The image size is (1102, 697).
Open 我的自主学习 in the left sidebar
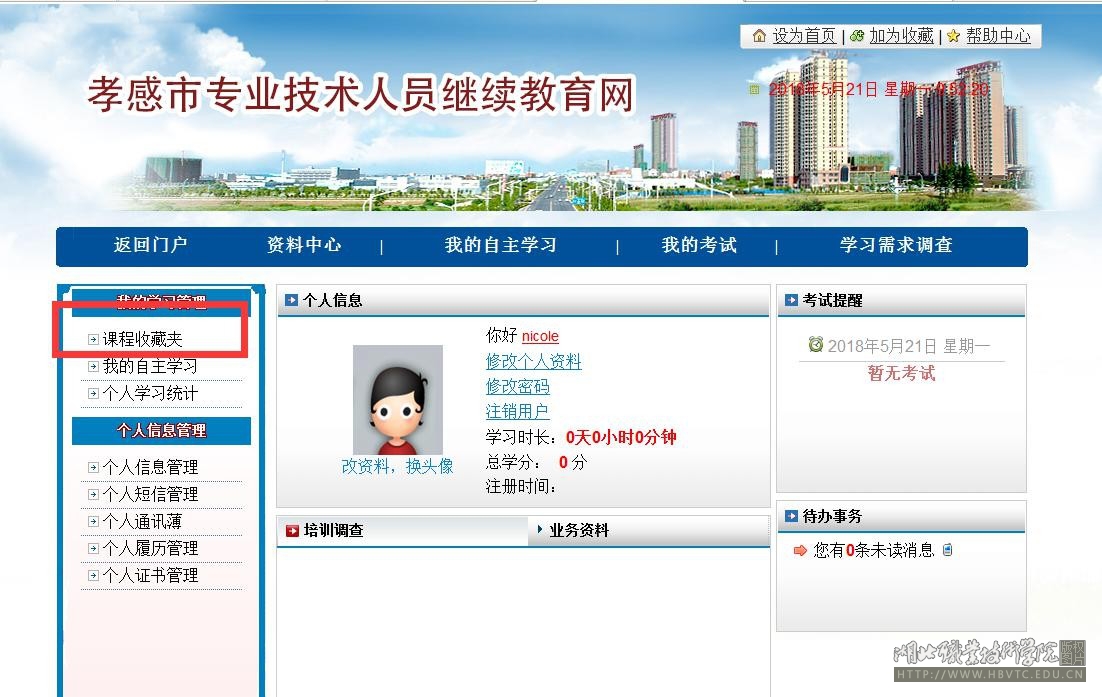(149, 367)
